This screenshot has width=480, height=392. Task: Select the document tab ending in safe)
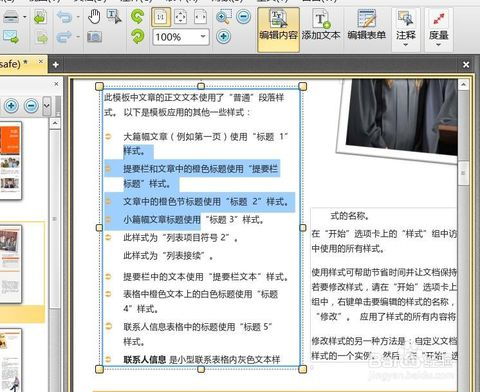click(x=21, y=64)
